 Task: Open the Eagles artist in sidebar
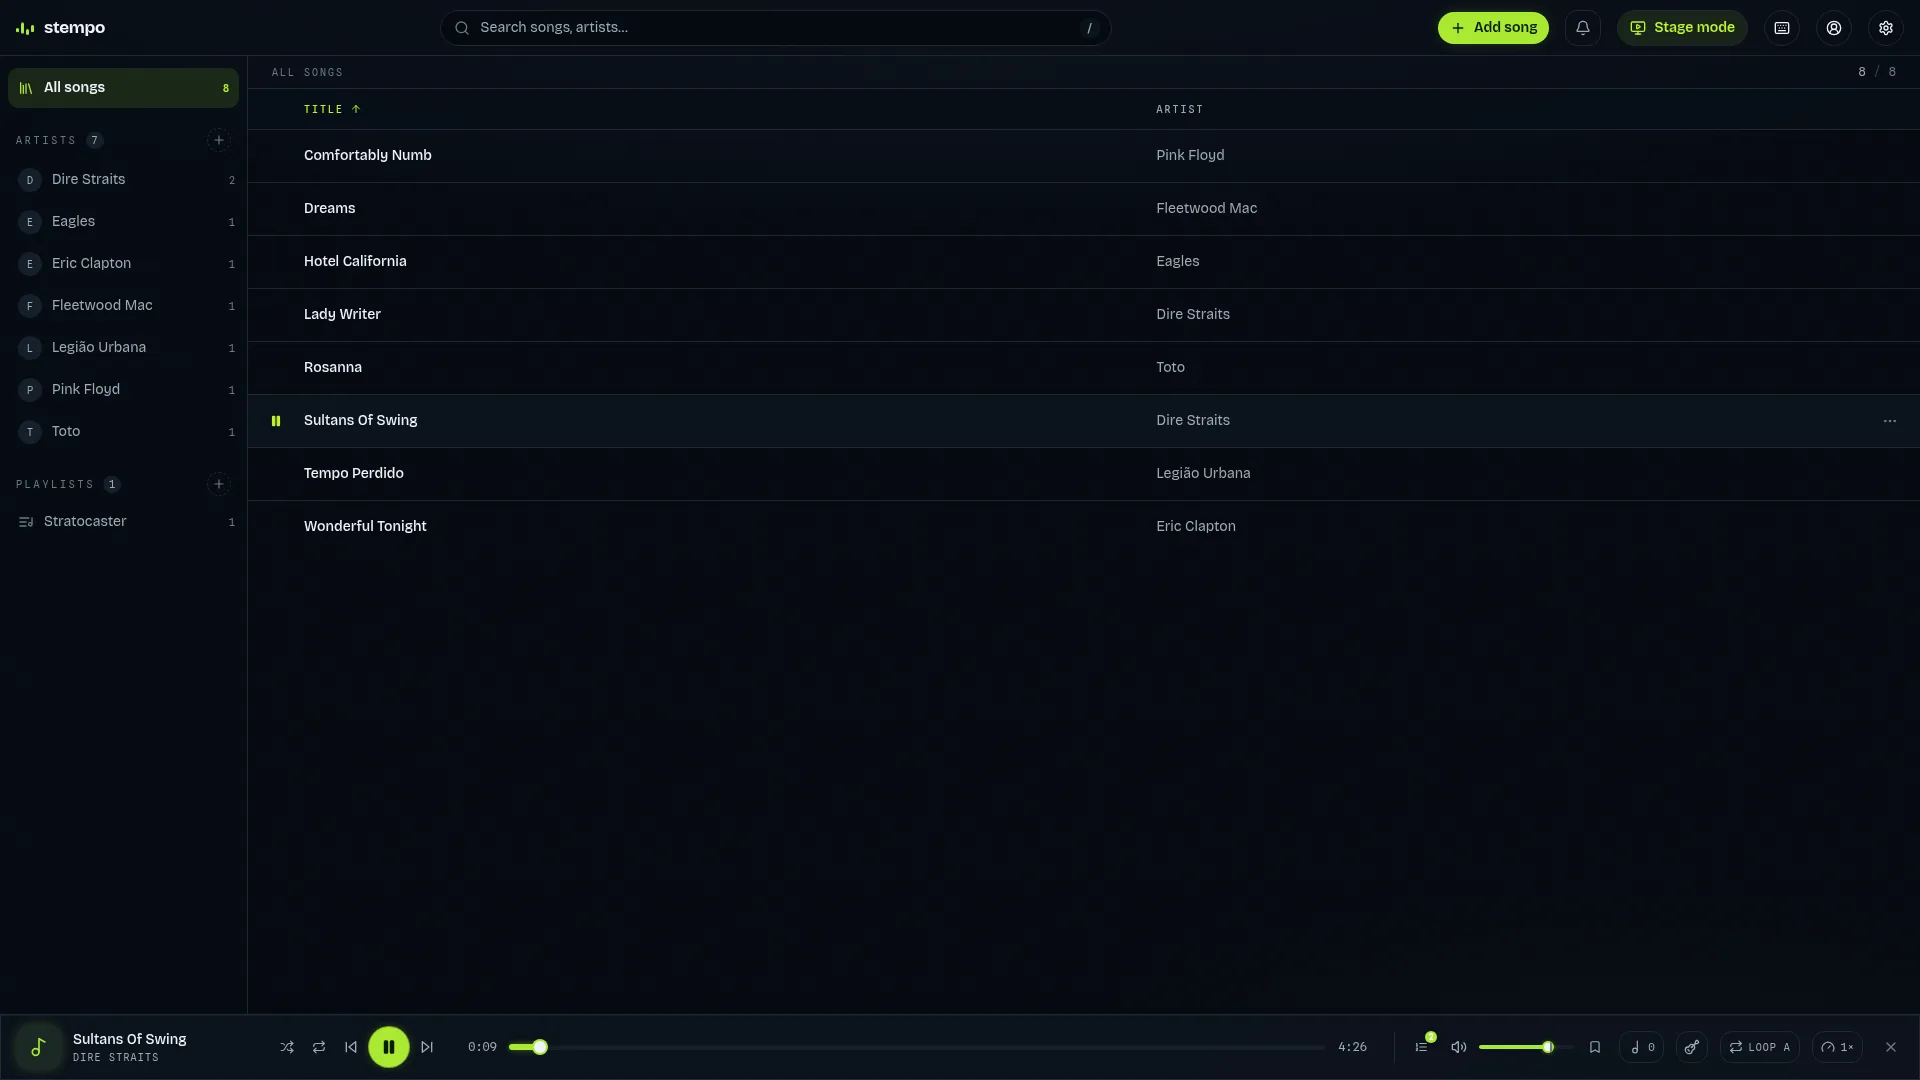(124, 222)
